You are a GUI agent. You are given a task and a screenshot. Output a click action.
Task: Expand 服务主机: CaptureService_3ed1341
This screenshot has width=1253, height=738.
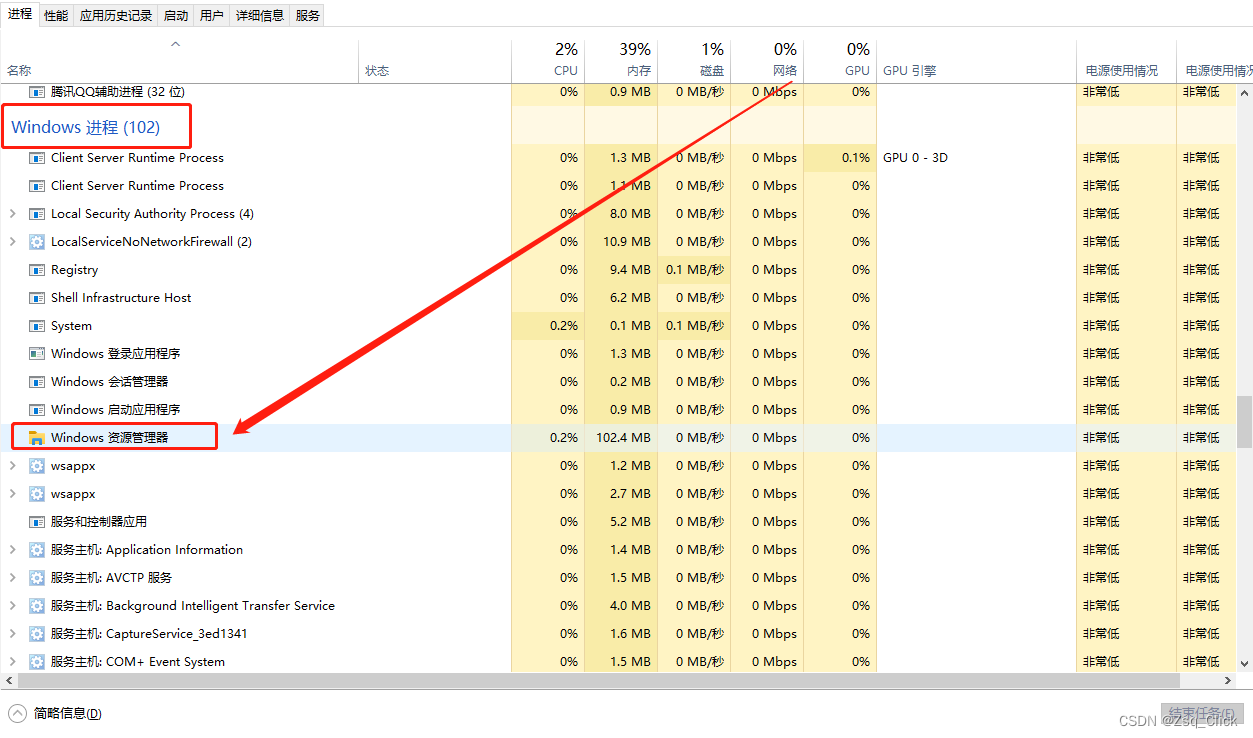click(12, 634)
